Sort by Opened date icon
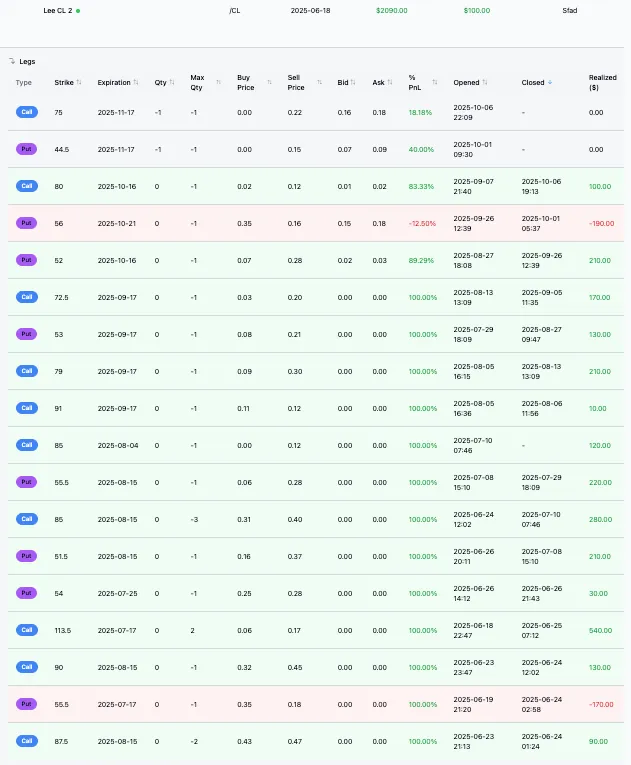 [485, 82]
